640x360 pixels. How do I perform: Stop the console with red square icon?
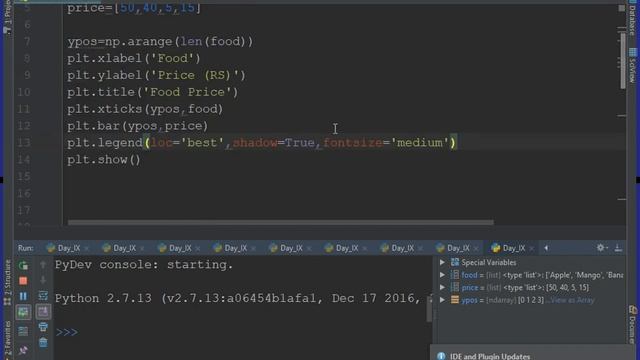tap(23, 281)
